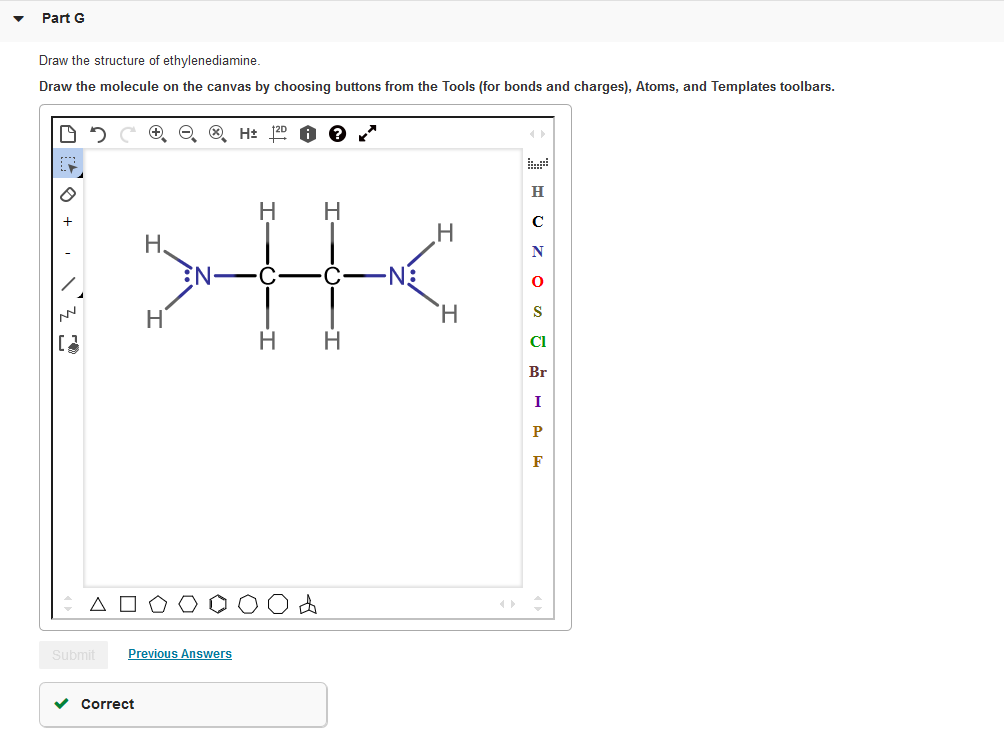Toggle explicit hydrogens with the H± icon
The image size is (1004, 734).
coord(248,133)
